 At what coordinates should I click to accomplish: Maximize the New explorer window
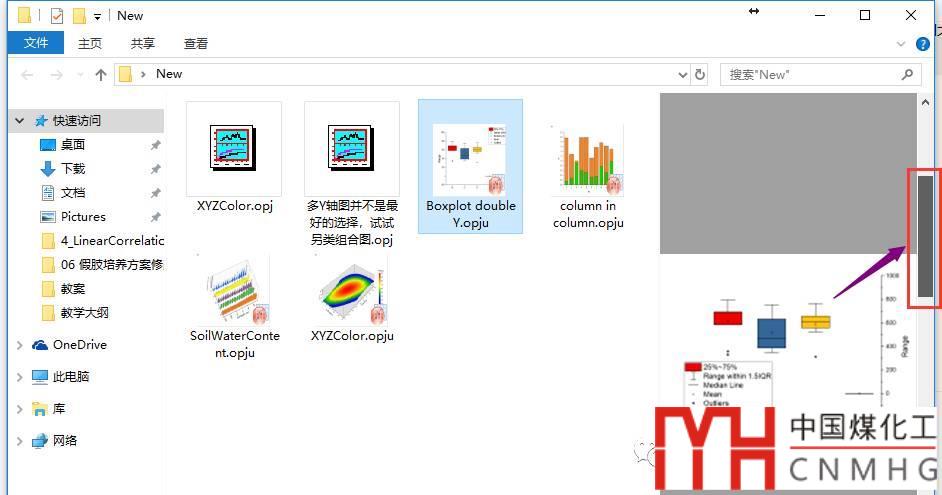coord(865,16)
